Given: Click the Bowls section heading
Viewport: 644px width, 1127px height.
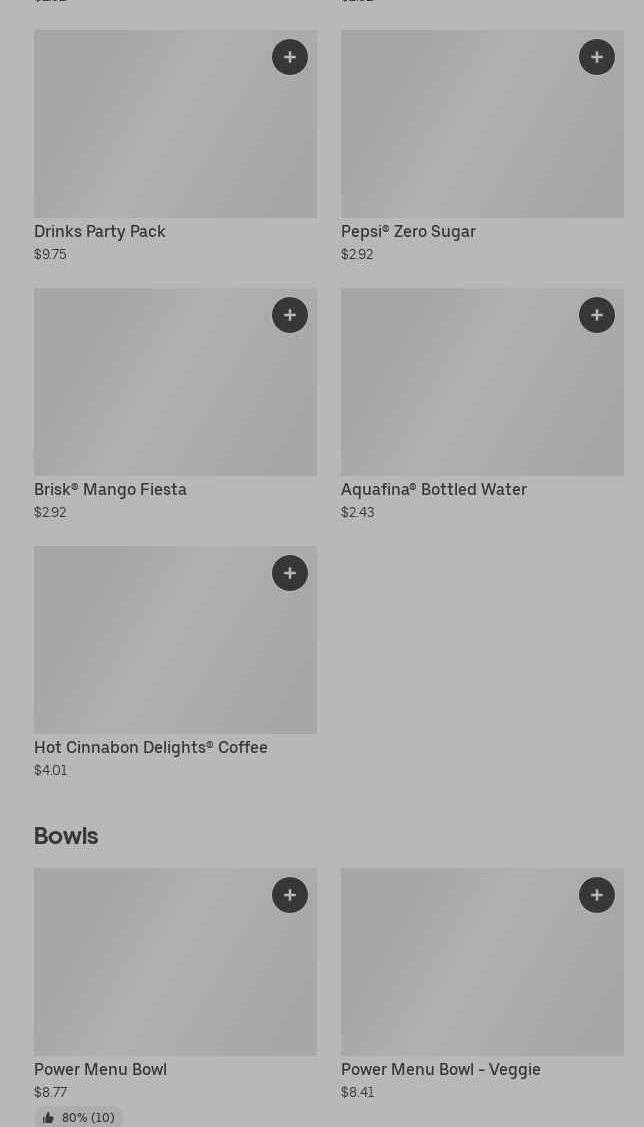Looking at the screenshot, I should click(x=66, y=836).
